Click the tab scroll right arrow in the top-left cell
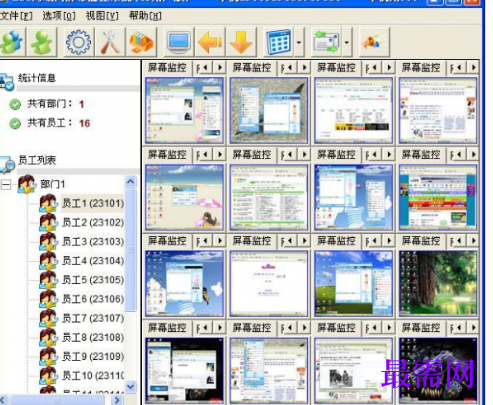Viewport: 493px width, 405px height. click(220, 68)
